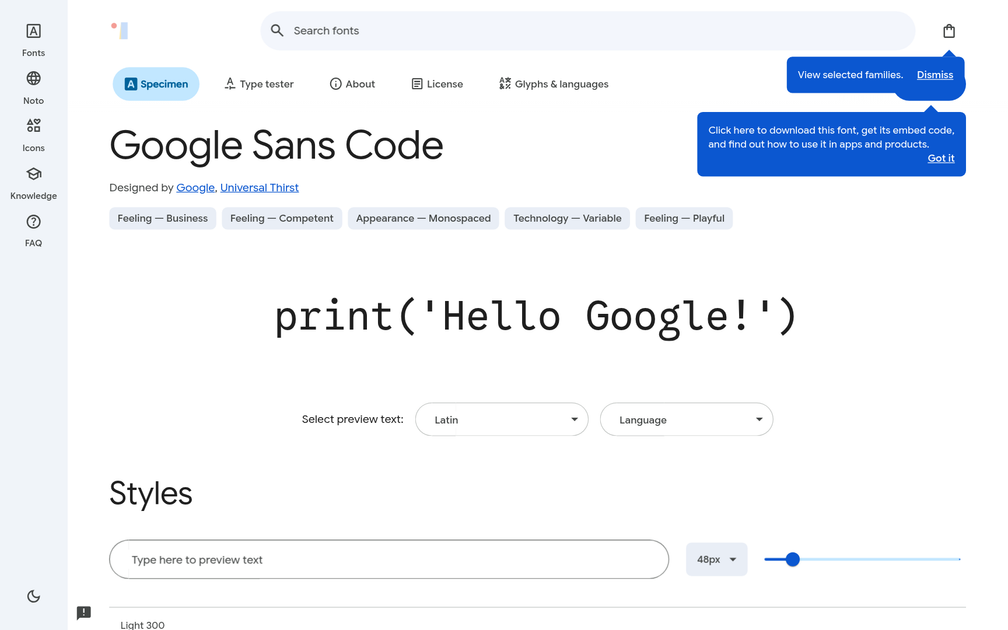Click the Google Fonts logo
Screen dimensions: 1008x630
(119, 30)
